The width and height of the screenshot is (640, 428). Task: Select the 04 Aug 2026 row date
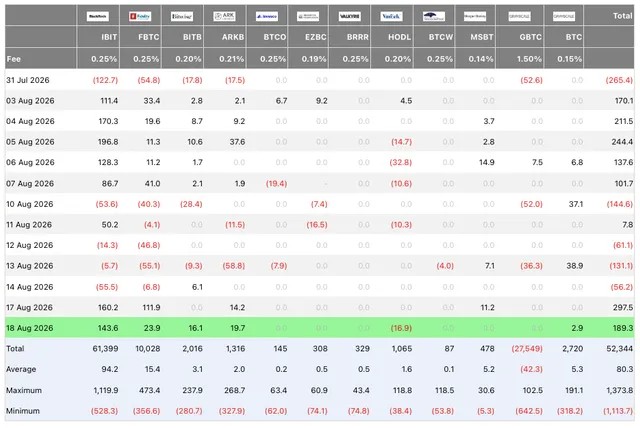pos(30,121)
